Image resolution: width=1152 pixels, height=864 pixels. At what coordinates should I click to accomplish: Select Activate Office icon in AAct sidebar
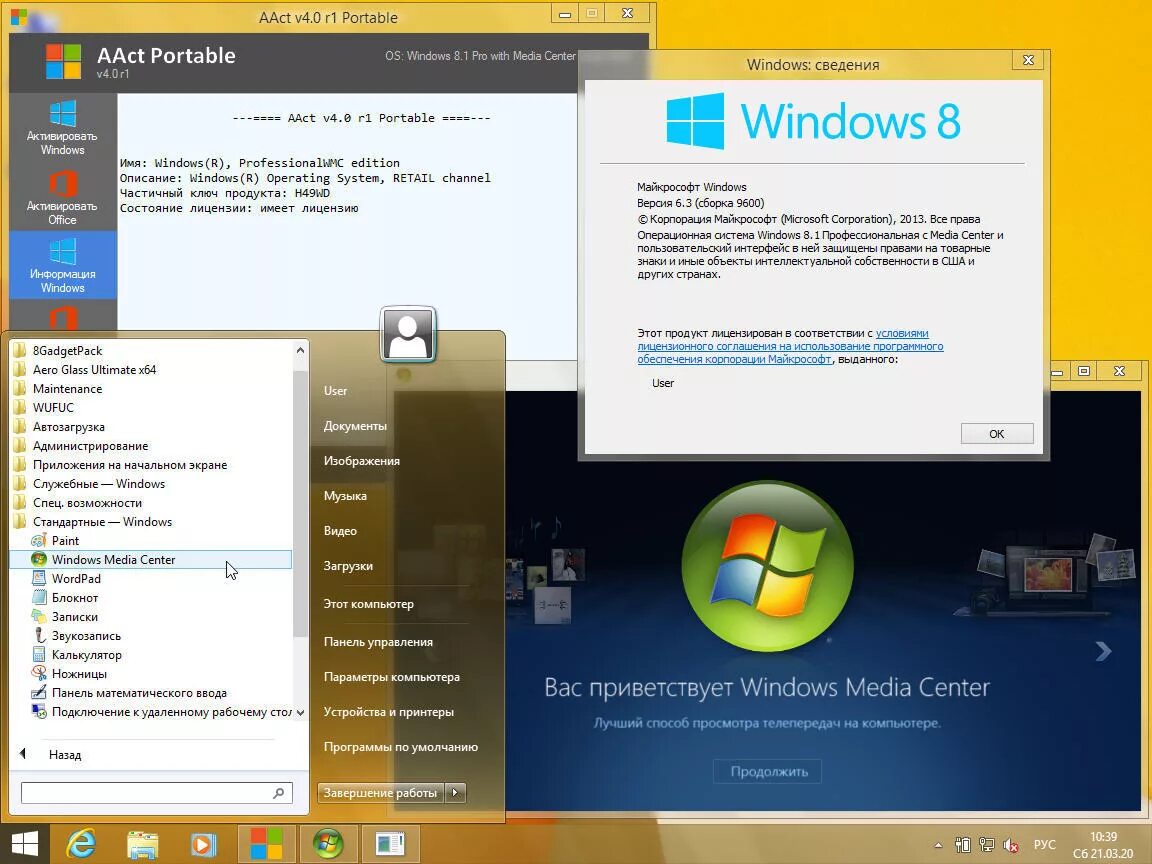pos(62,198)
